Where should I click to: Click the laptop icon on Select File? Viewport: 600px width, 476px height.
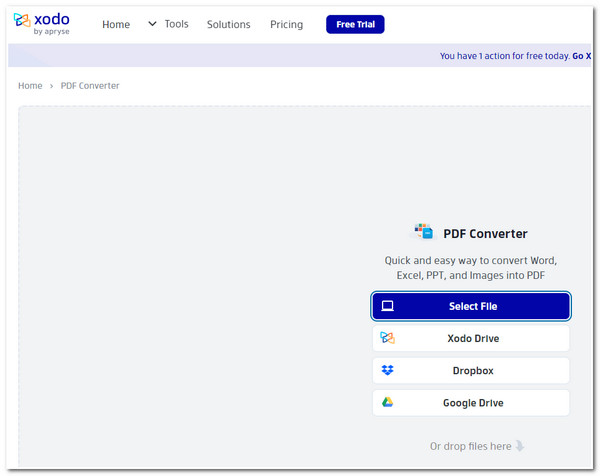(387, 306)
